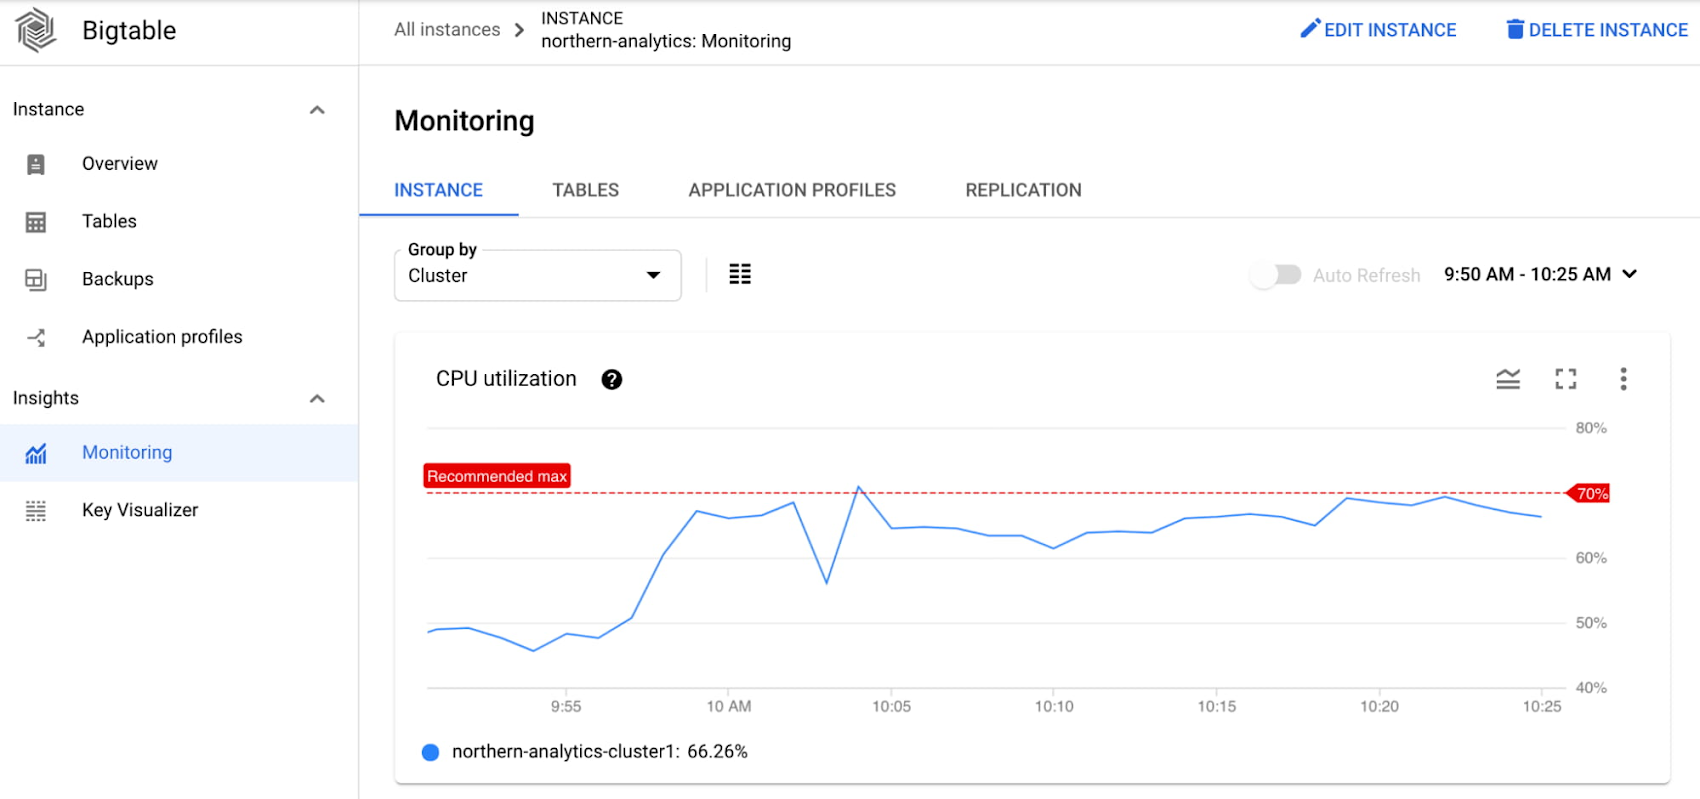Click the pencil icon for Edit Instance

point(1310,29)
